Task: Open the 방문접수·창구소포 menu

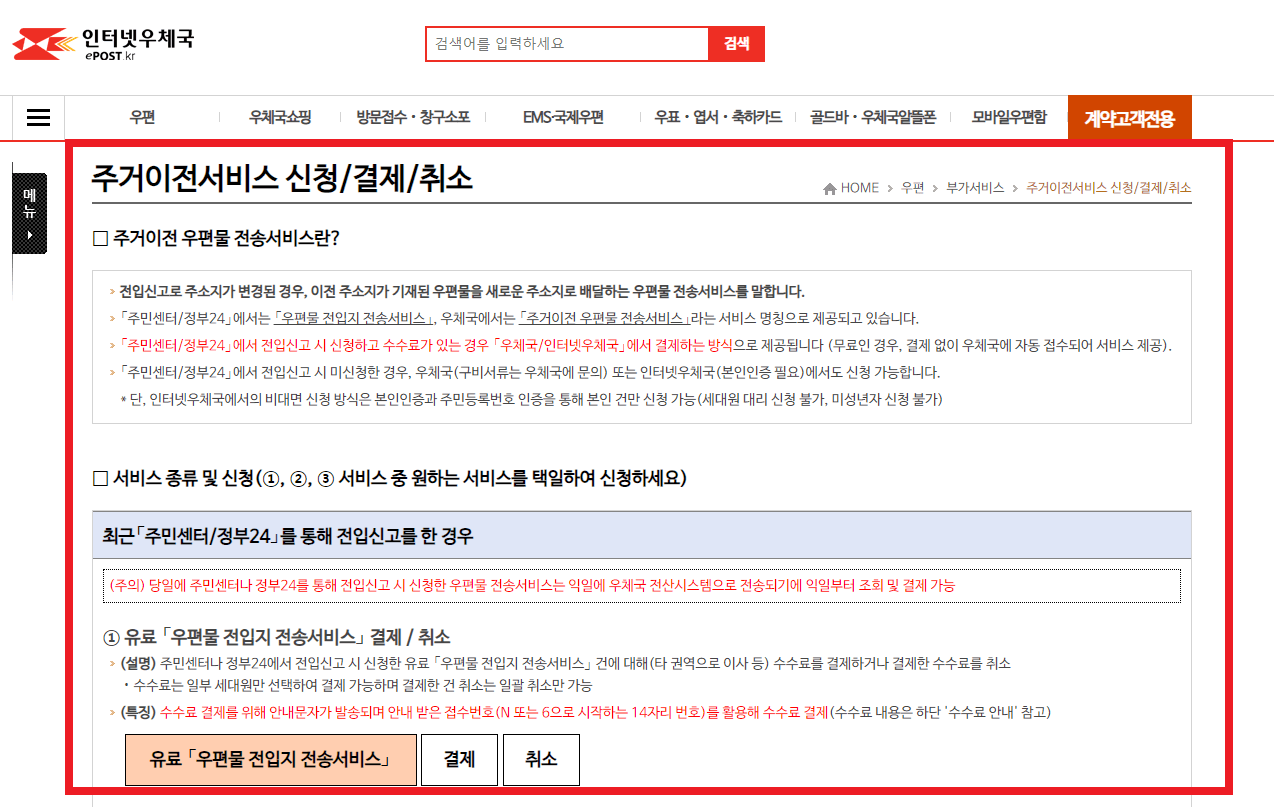Action: (413, 117)
